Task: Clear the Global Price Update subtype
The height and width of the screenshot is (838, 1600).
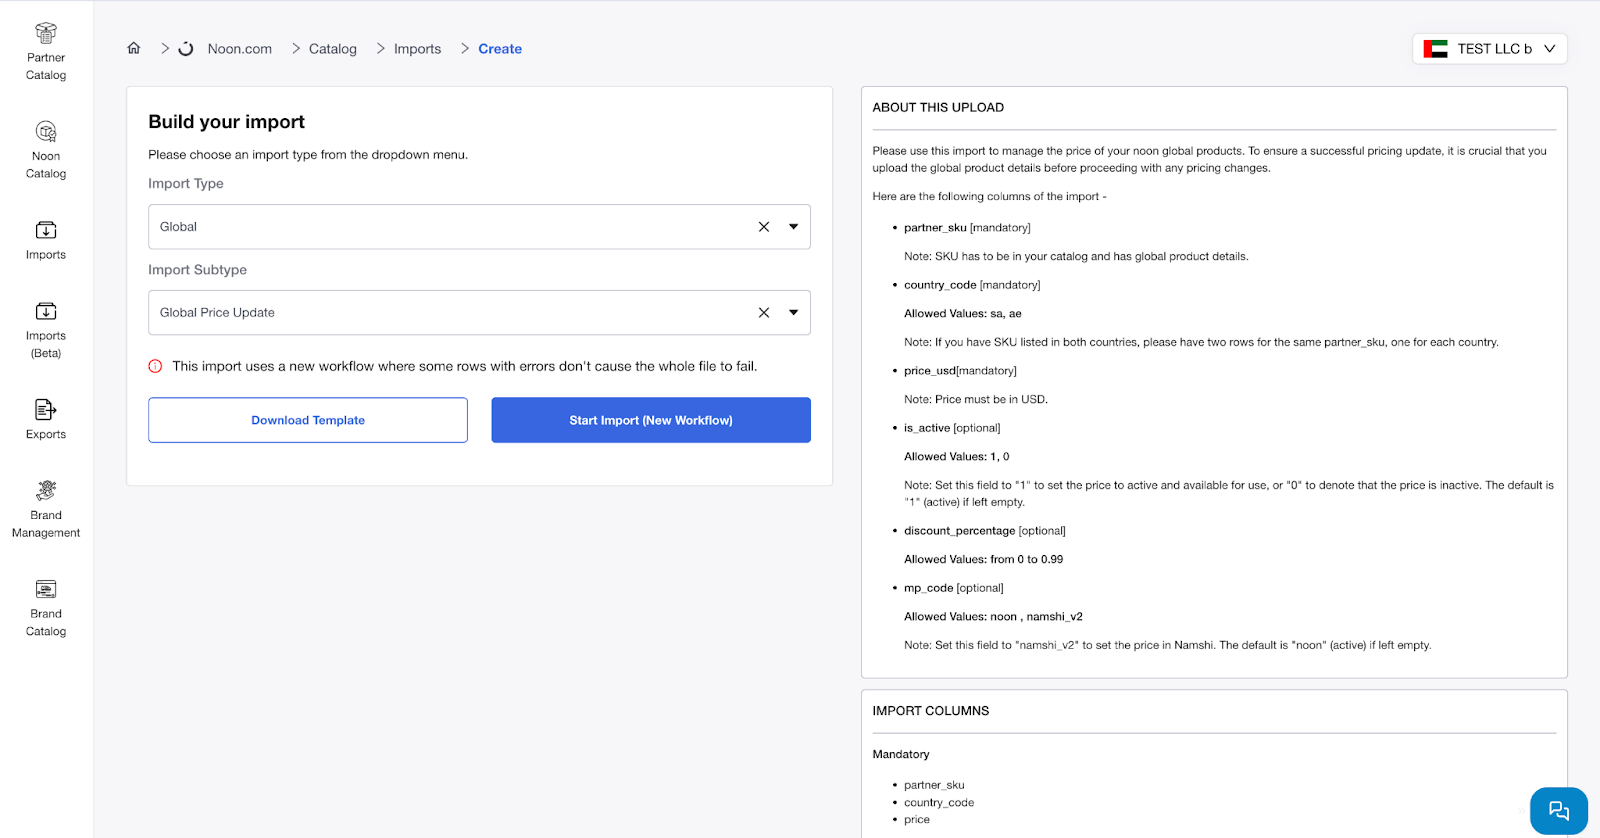Action: pos(764,313)
